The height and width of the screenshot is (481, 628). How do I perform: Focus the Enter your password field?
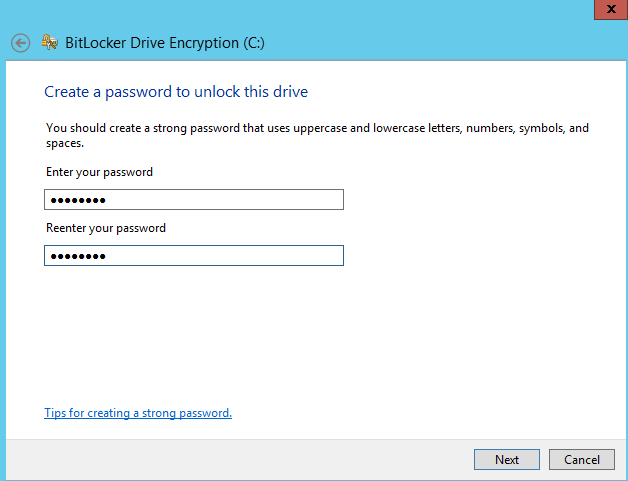pyautogui.click(x=194, y=200)
